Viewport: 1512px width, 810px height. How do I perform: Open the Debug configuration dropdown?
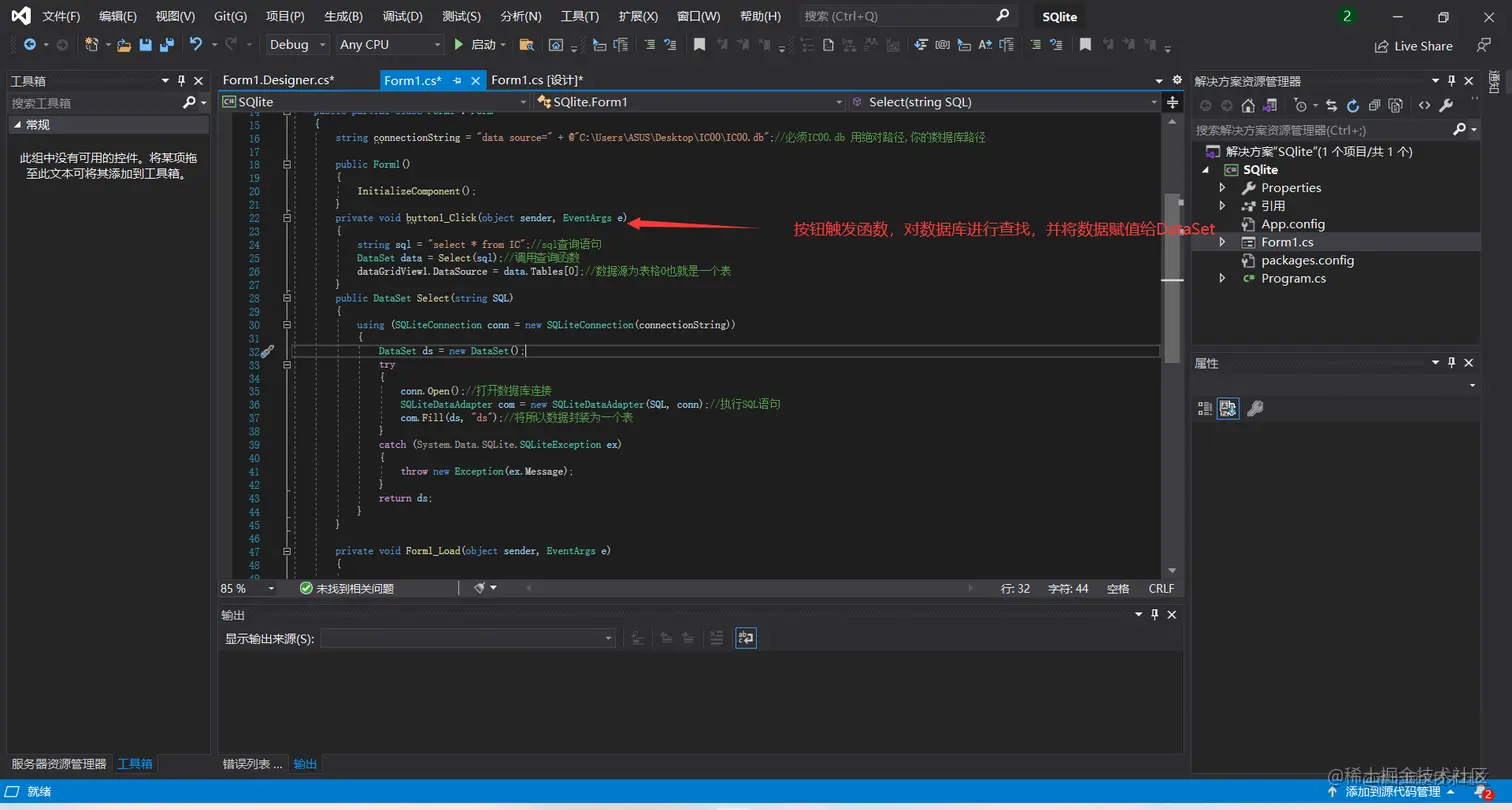297,45
